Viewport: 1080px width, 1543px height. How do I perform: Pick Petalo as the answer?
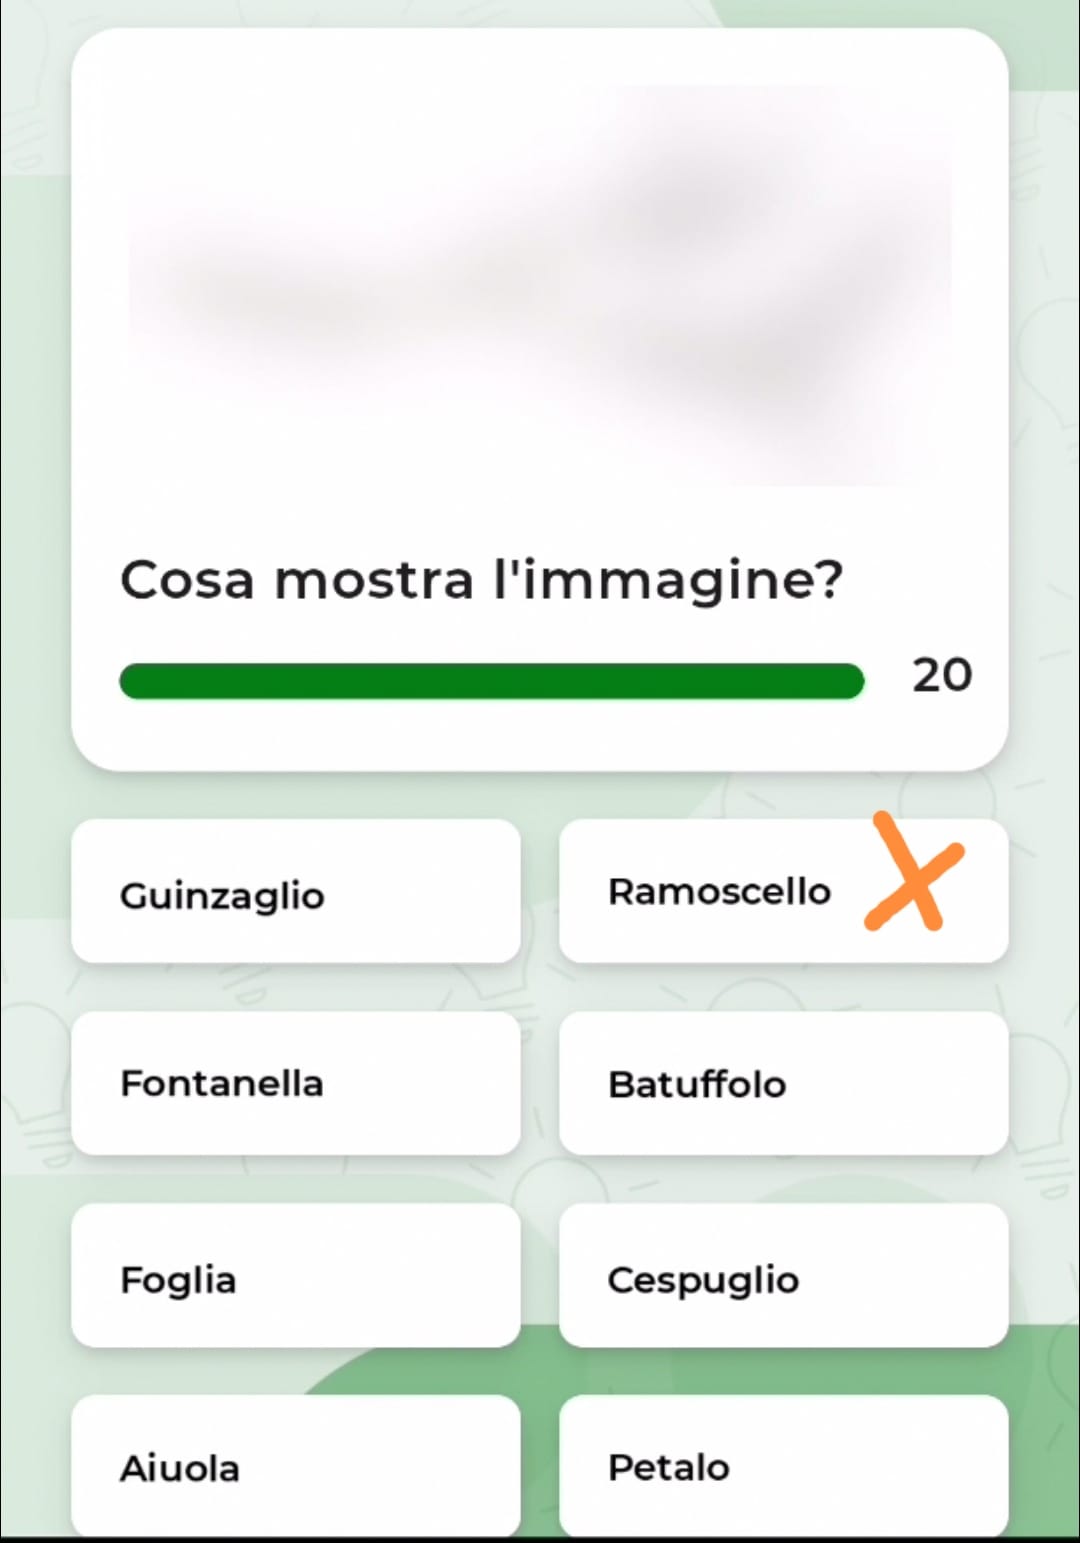[x=783, y=1465]
